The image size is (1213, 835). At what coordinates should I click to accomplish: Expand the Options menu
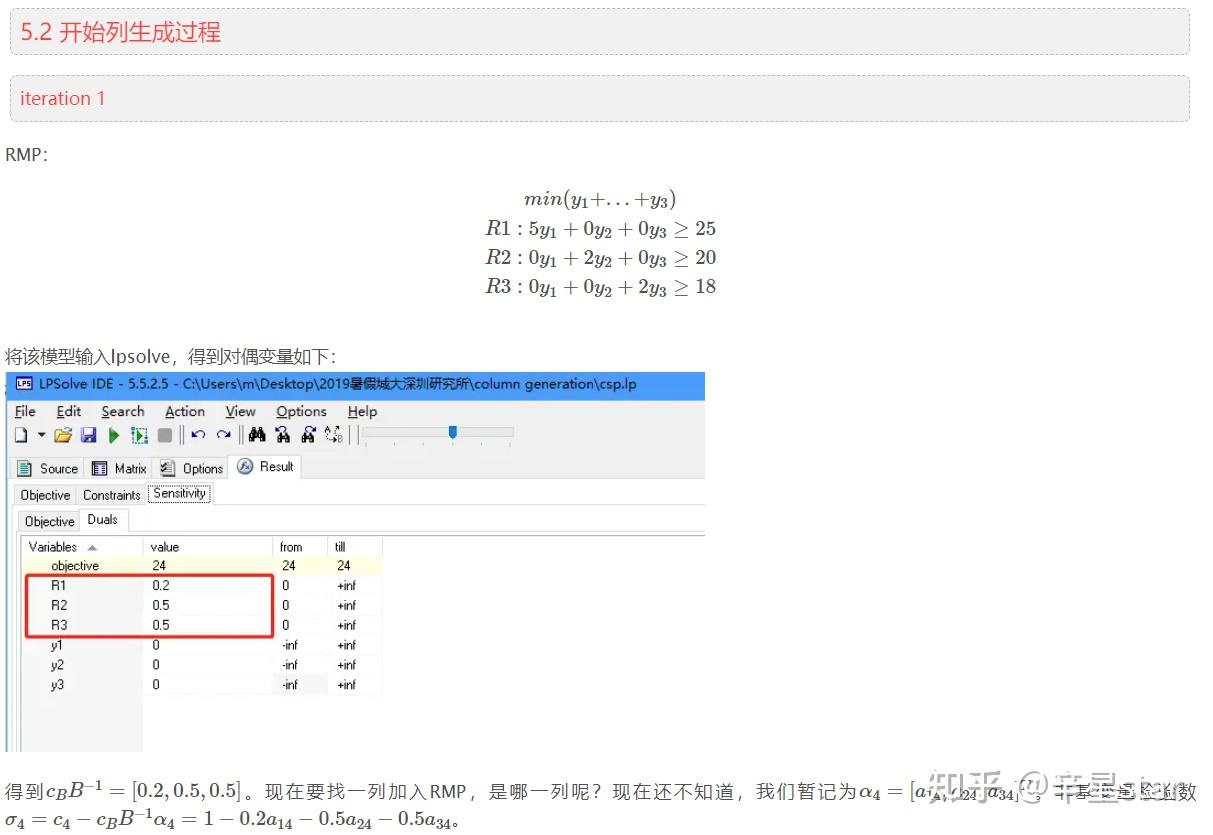point(301,411)
